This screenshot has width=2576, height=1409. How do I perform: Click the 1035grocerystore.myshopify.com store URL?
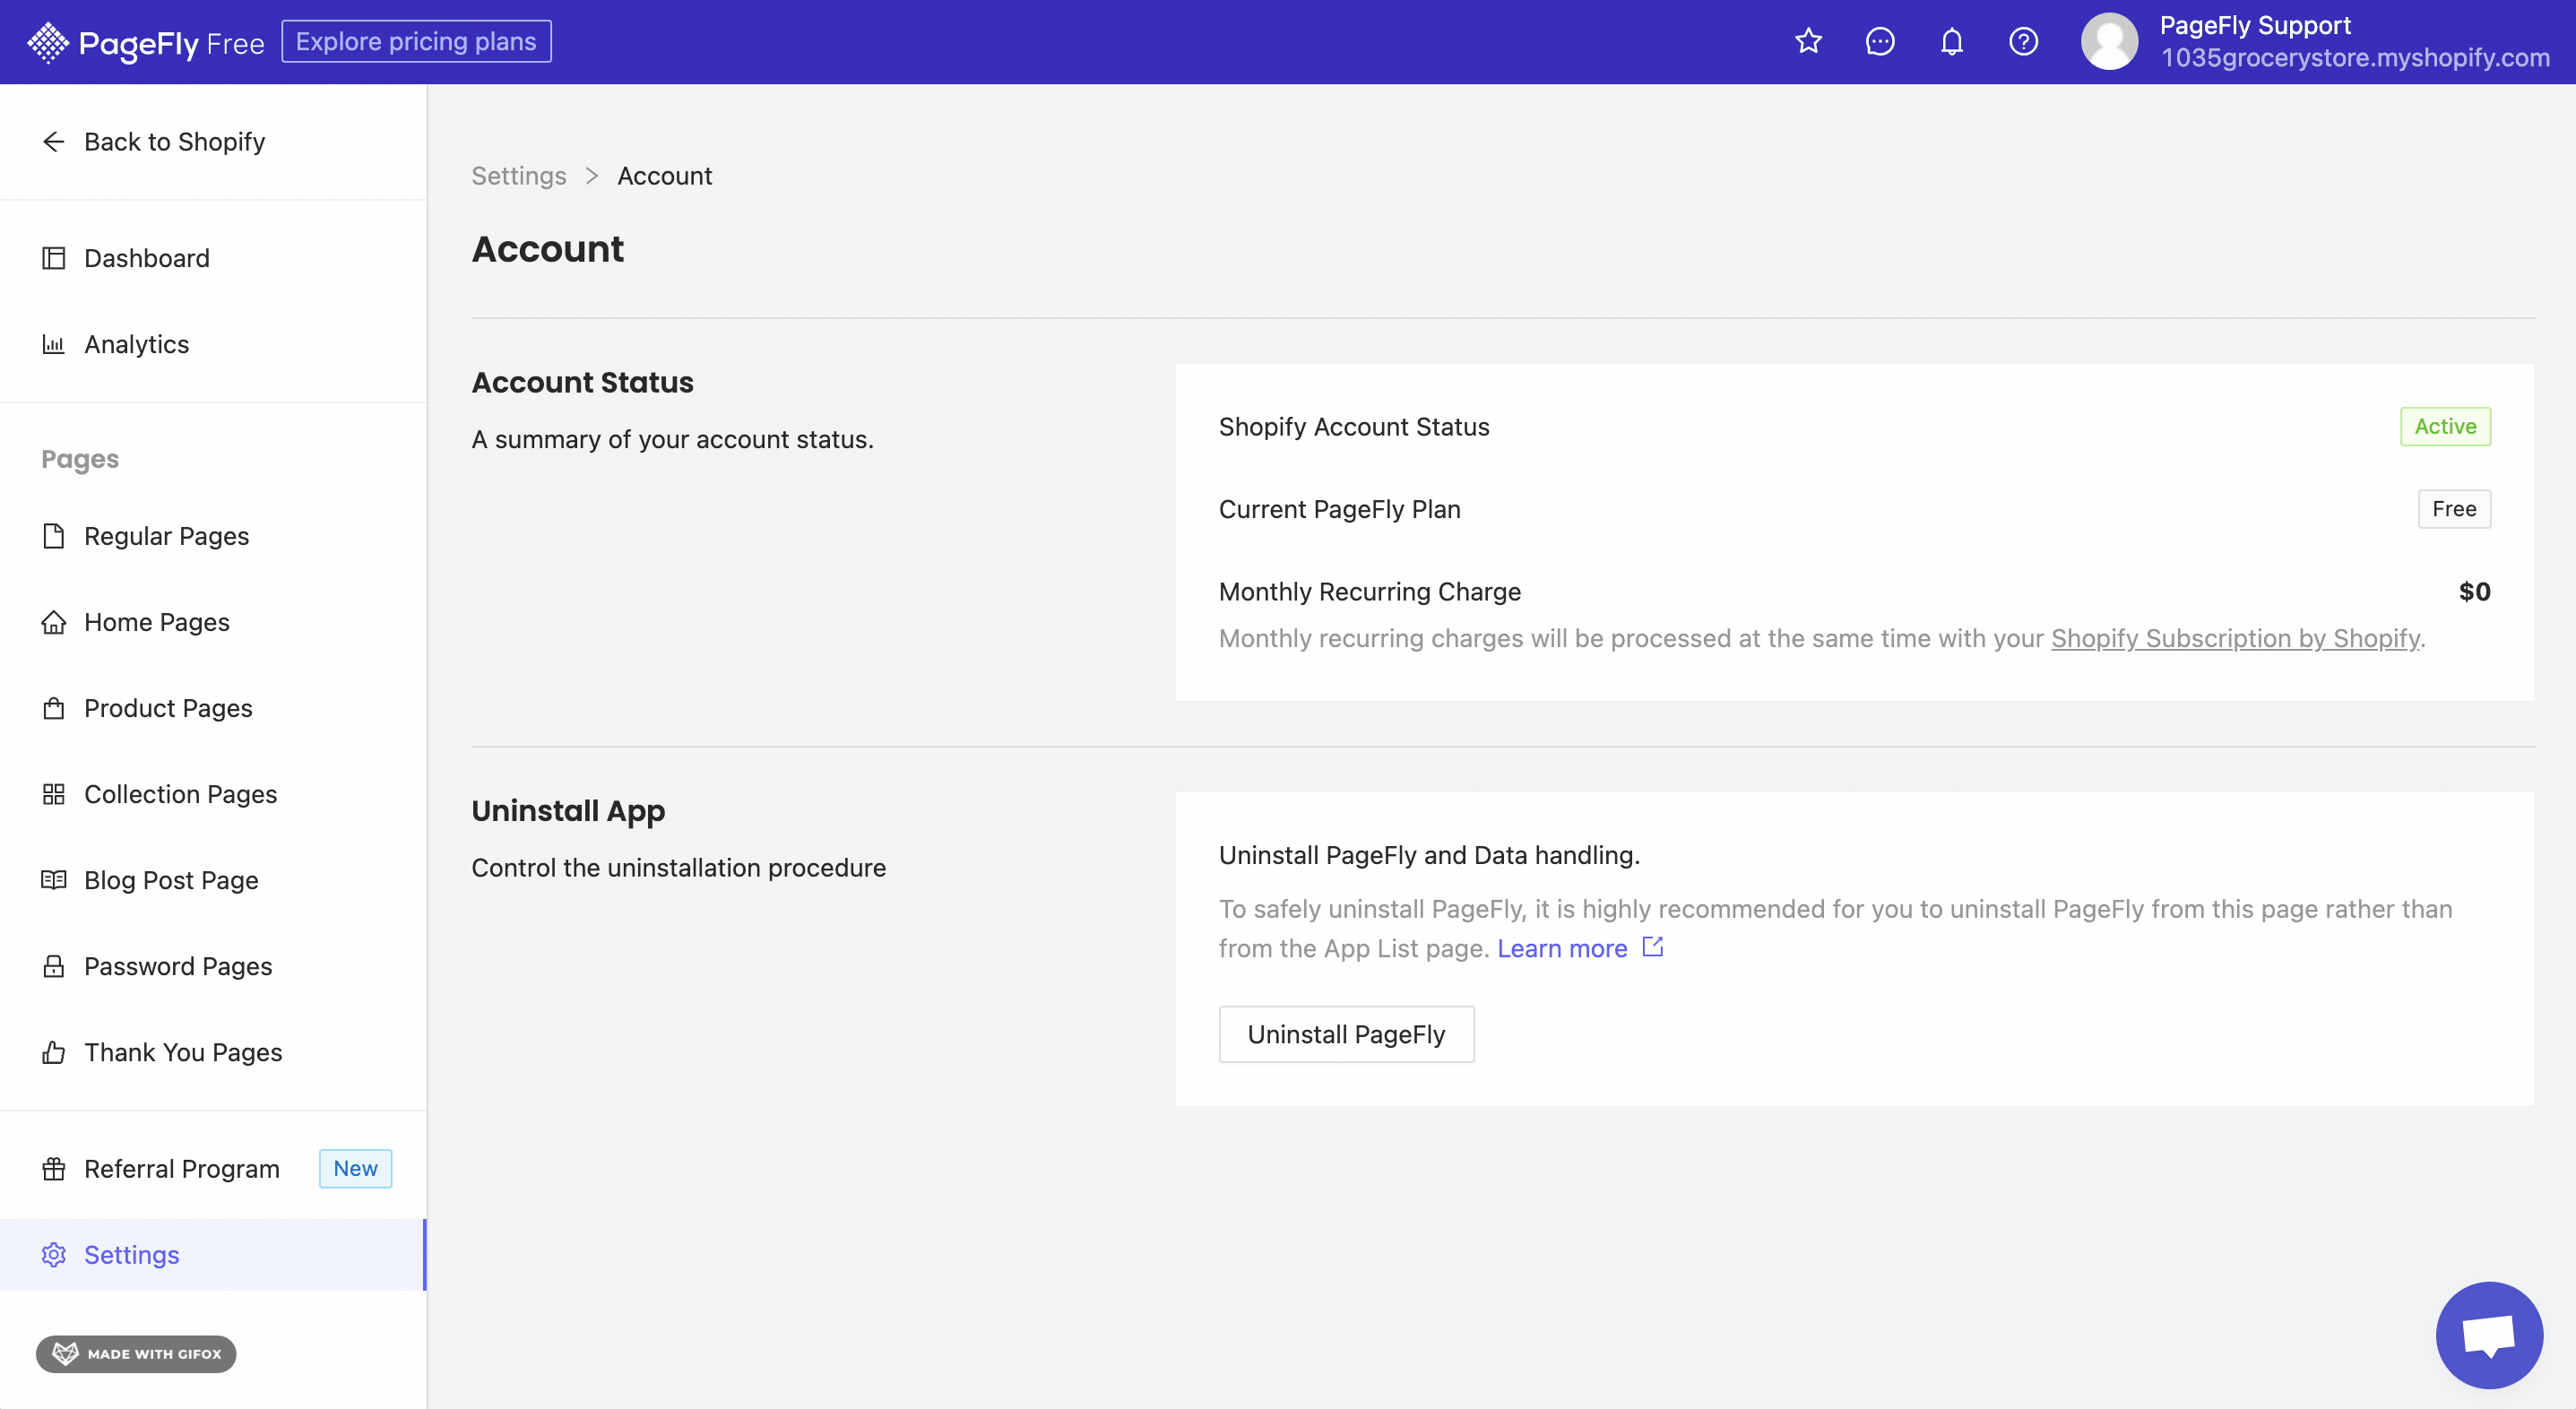2355,58
